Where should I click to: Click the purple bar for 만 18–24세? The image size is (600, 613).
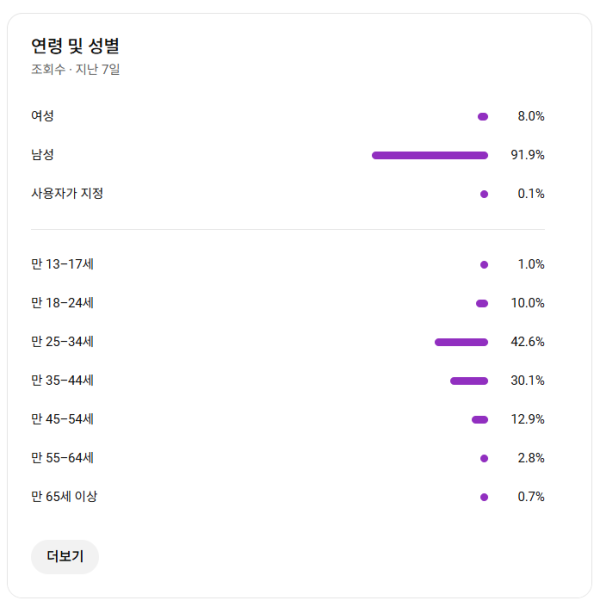(x=482, y=303)
